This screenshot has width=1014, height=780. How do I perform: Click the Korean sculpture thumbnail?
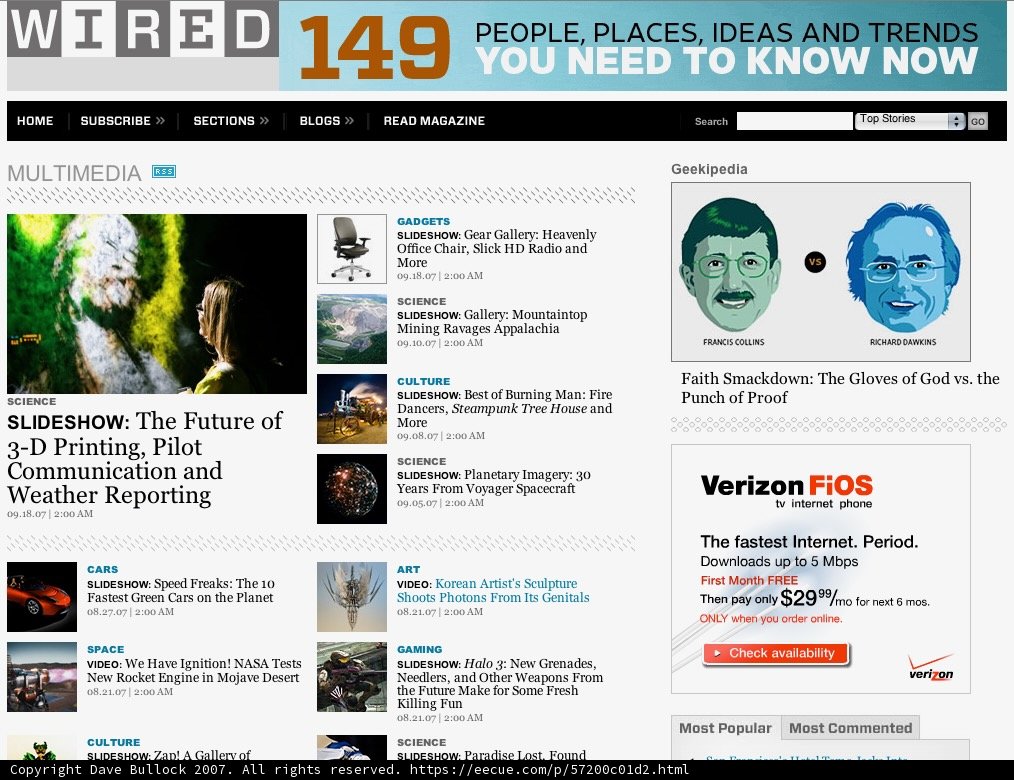coord(352,597)
